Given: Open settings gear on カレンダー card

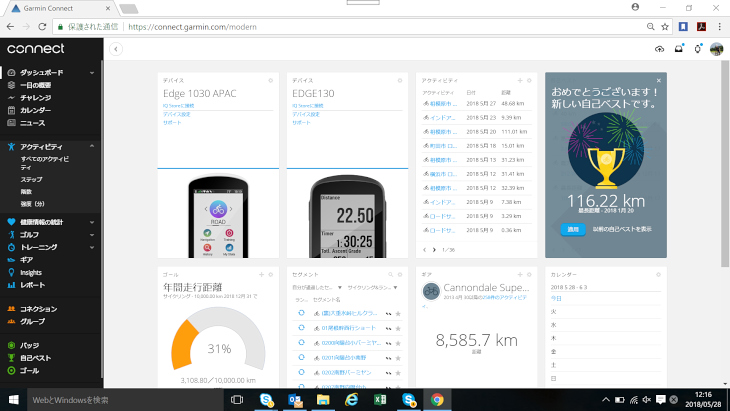Looking at the screenshot, I should [x=658, y=275].
